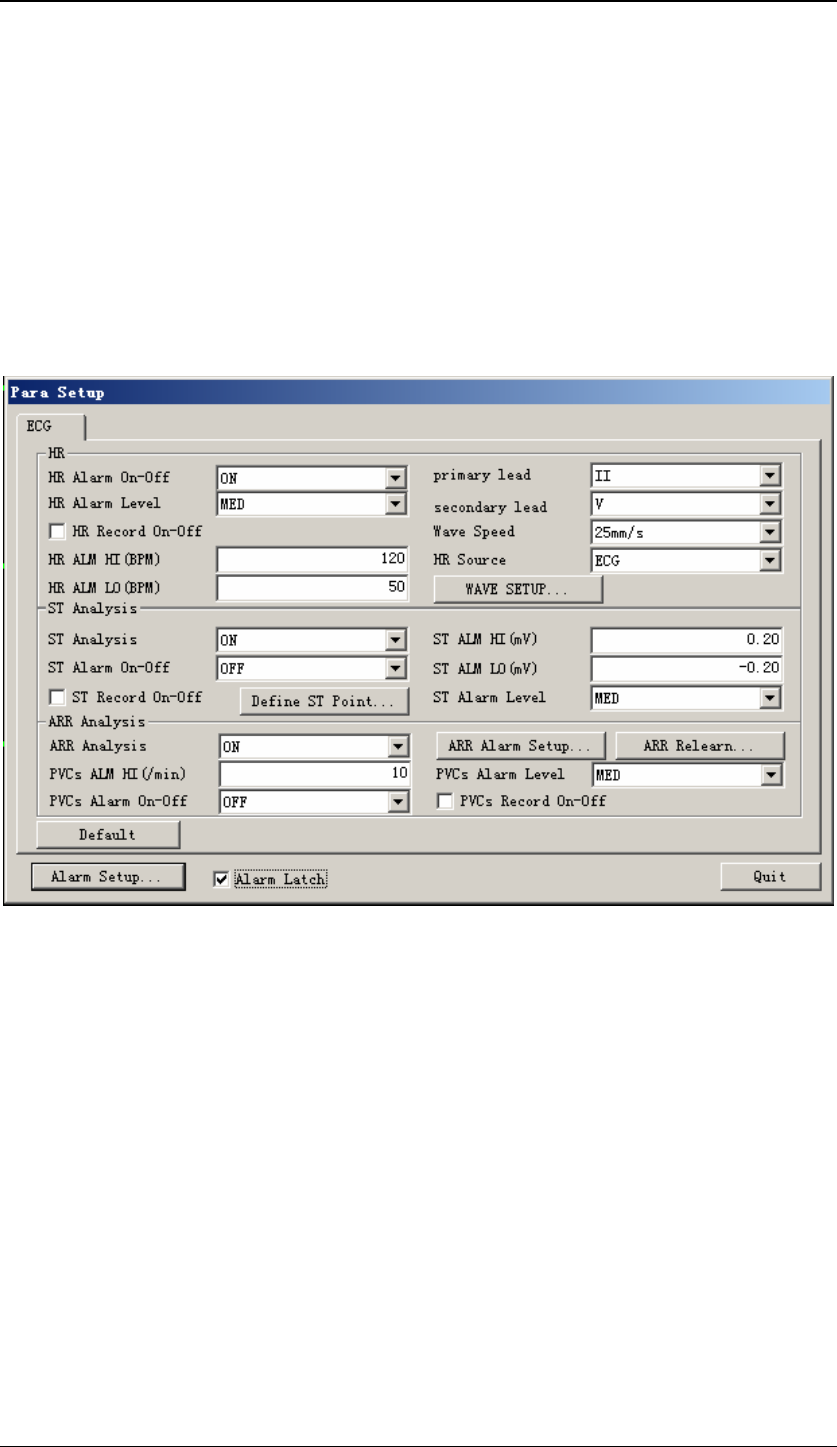Image resolution: width=837 pixels, height=1447 pixels.
Task: Open the HR Alarm Level dropdown
Action: pos(312,504)
